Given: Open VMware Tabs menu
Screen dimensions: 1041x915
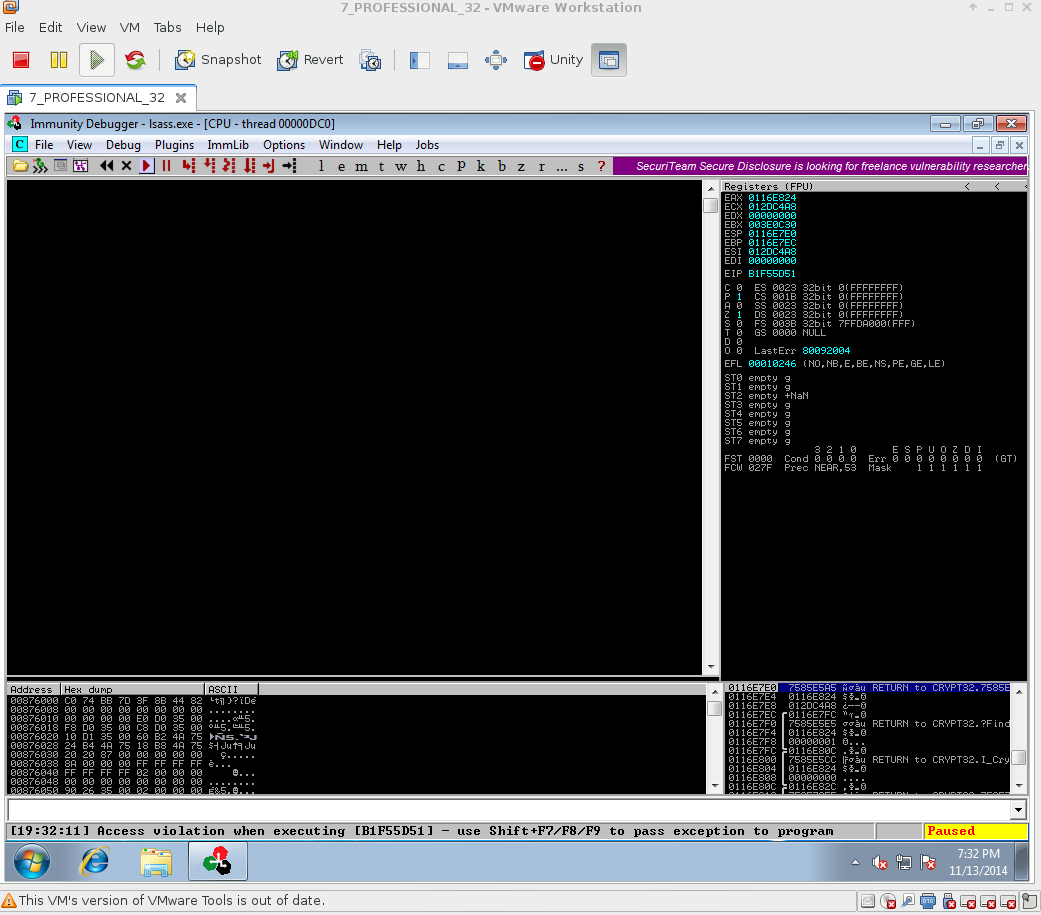Looking at the screenshot, I should pos(167,27).
